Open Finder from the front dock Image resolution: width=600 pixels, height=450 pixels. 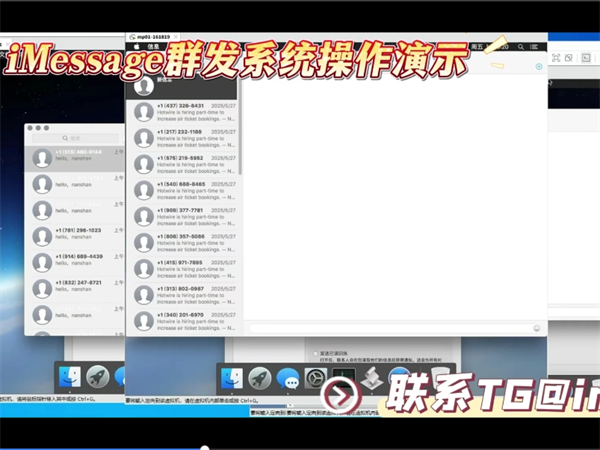coord(232,379)
